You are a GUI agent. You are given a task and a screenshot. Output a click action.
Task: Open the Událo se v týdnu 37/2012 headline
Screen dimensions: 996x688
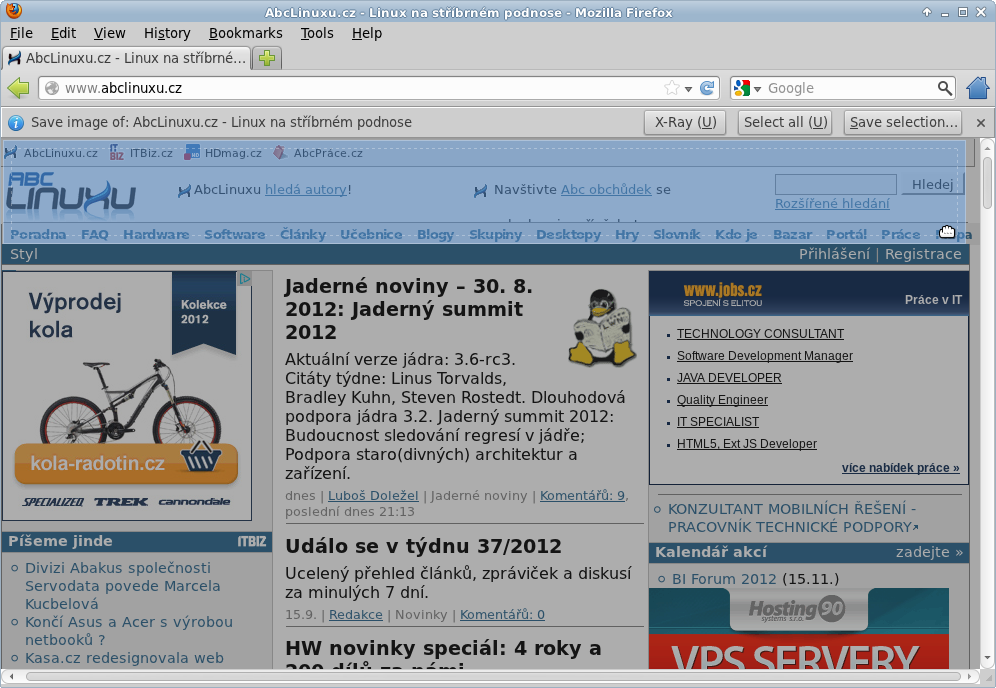(x=423, y=546)
